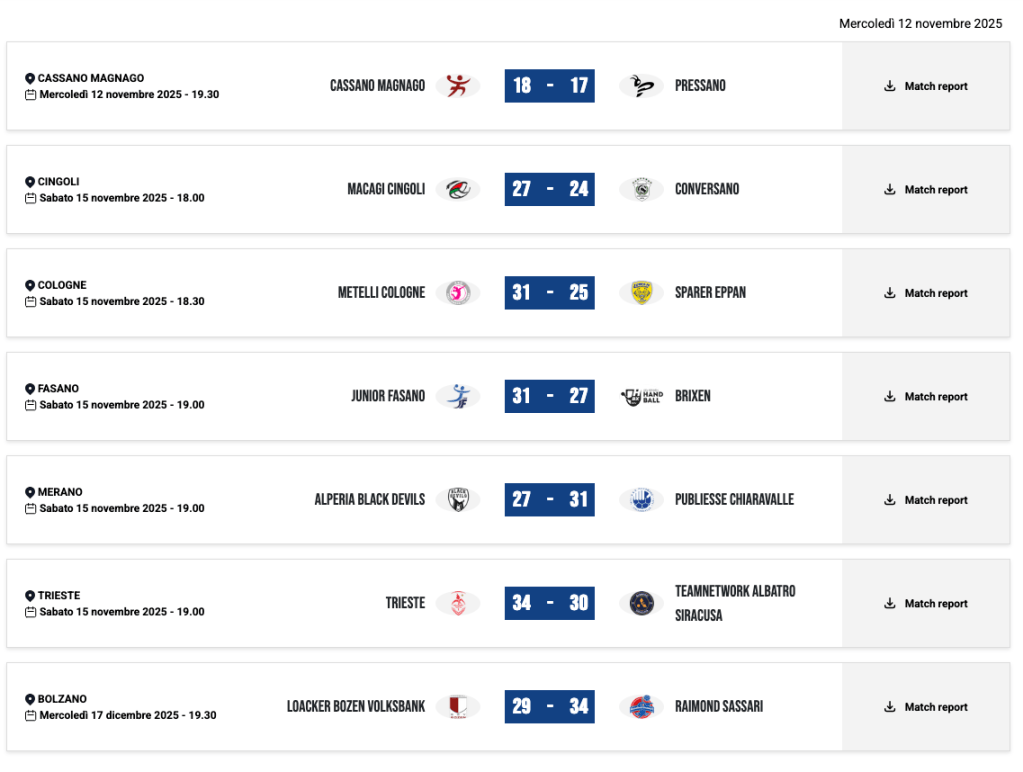This screenshot has height=772, width=1023.
Task: Download Match report for Trieste match
Action: [x=926, y=604]
